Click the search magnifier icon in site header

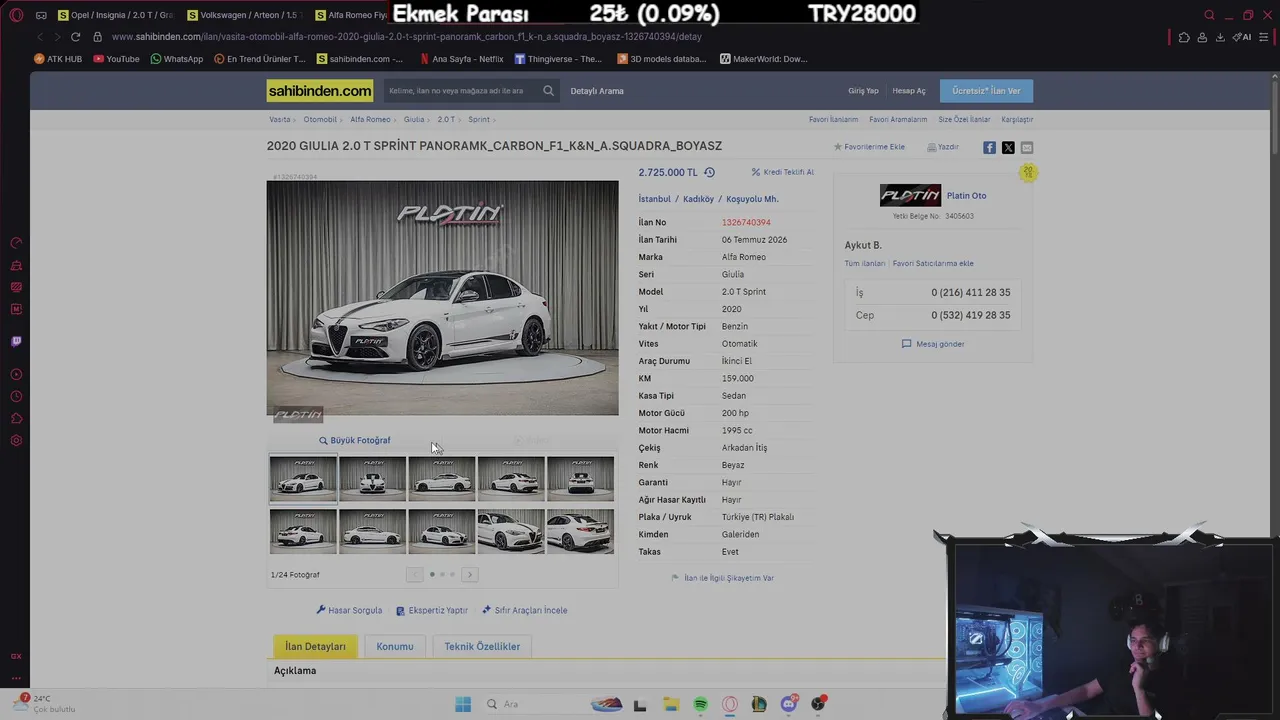tap(548, 91)
